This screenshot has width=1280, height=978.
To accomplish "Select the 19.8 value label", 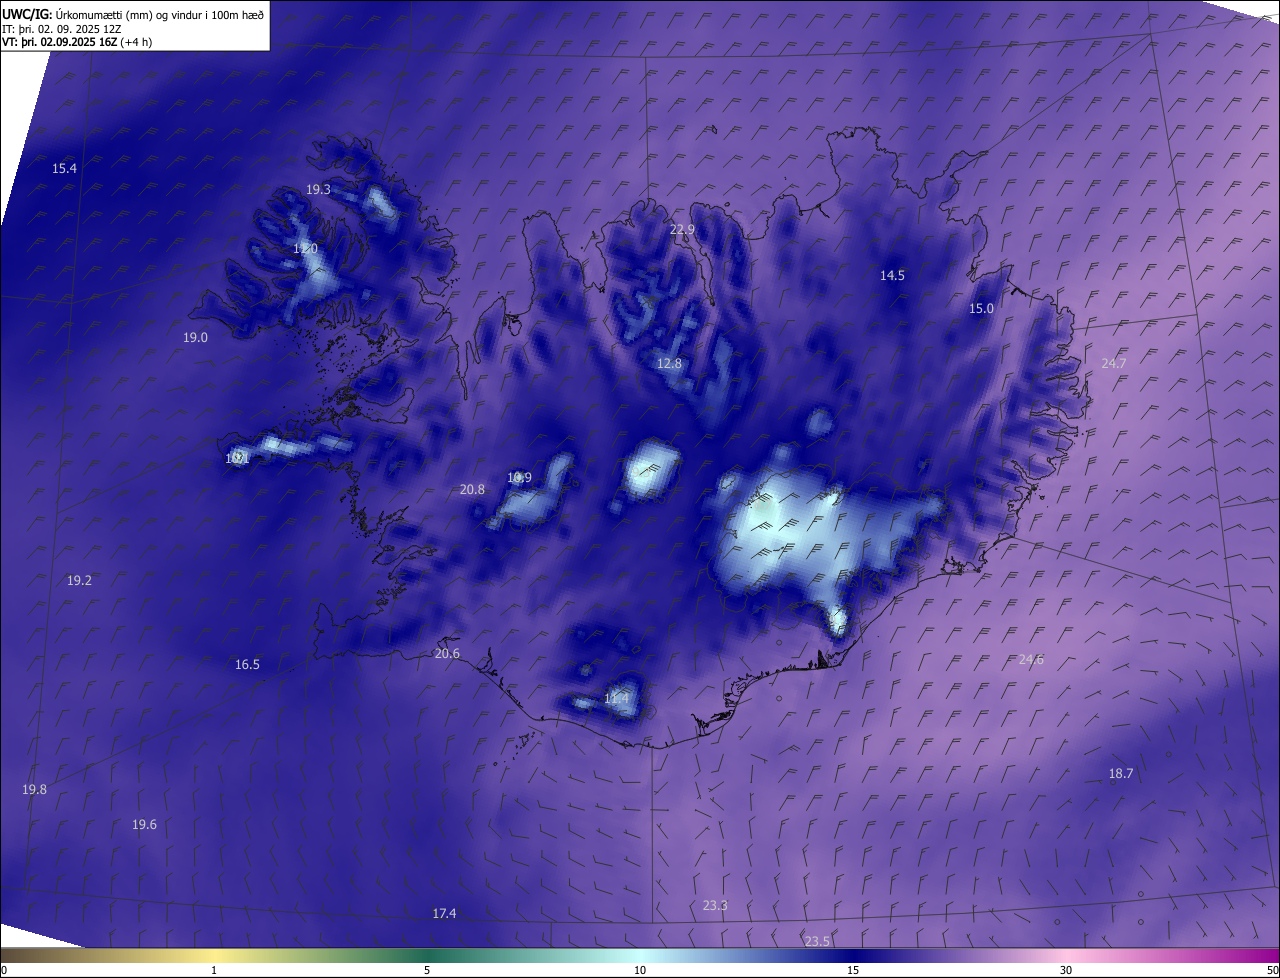I will tap(34, 789).
